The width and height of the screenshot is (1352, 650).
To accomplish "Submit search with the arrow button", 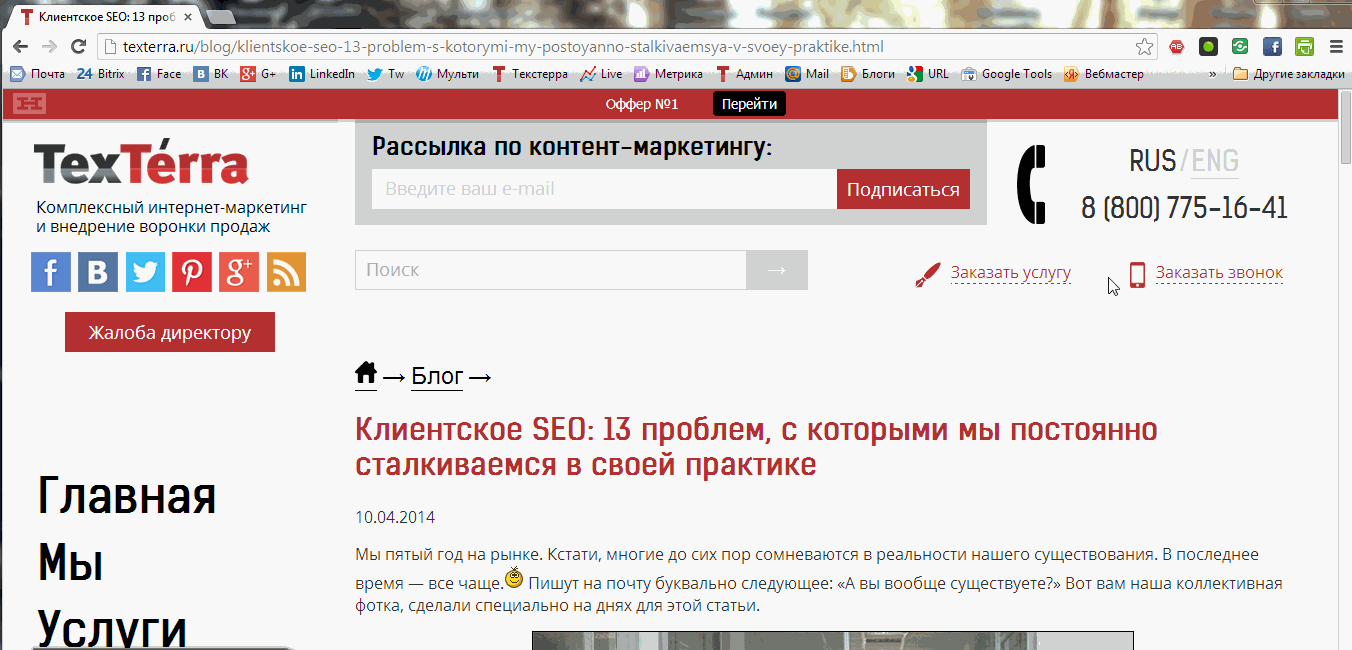I will [x=777, y=270].
